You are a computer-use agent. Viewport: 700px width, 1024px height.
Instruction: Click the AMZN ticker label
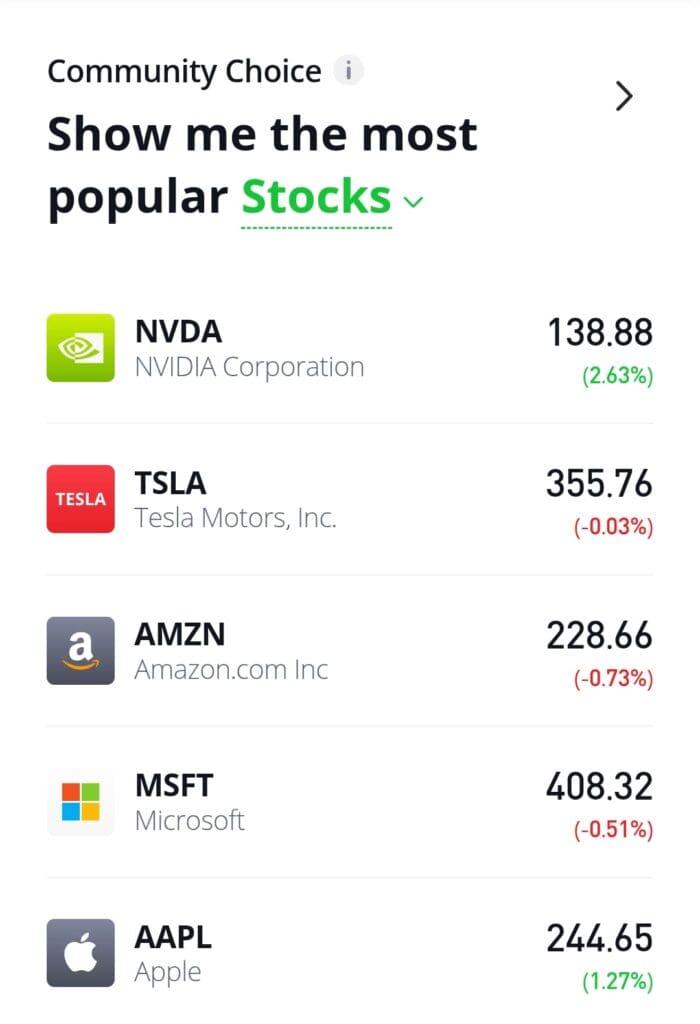coord(178,633)
